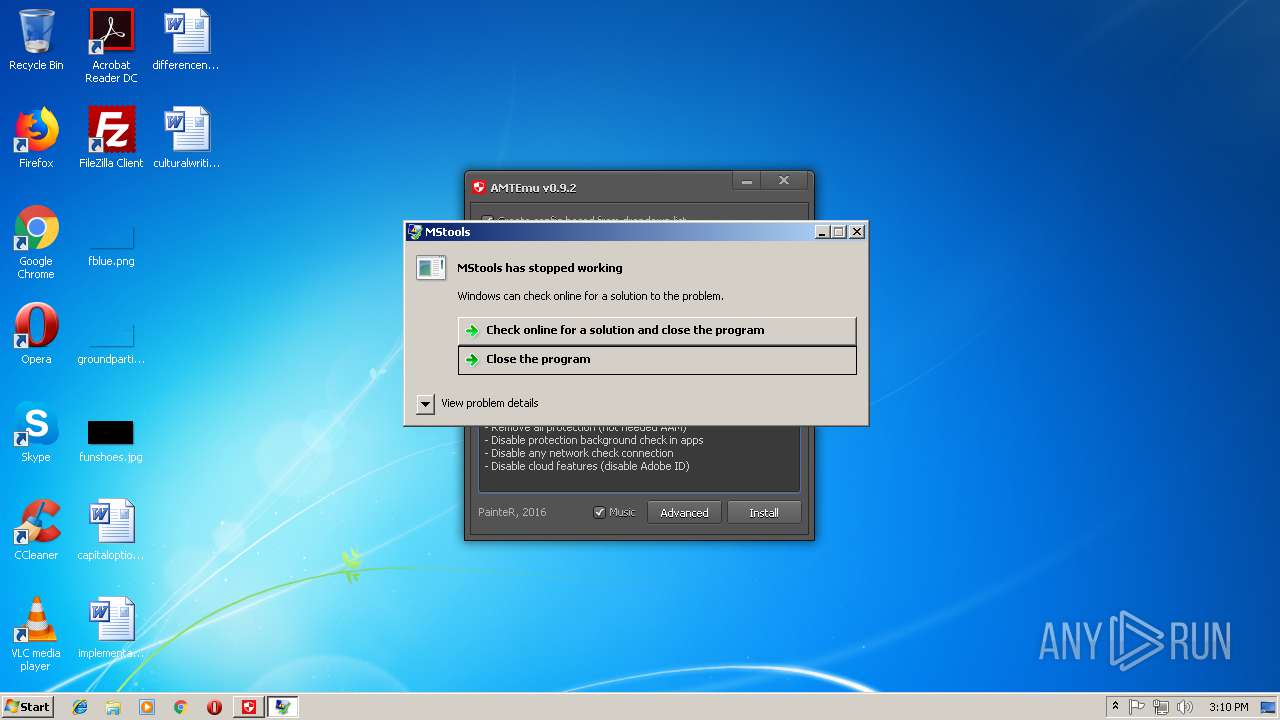Launch VLC media player shortcut

[x=36, y=634]
